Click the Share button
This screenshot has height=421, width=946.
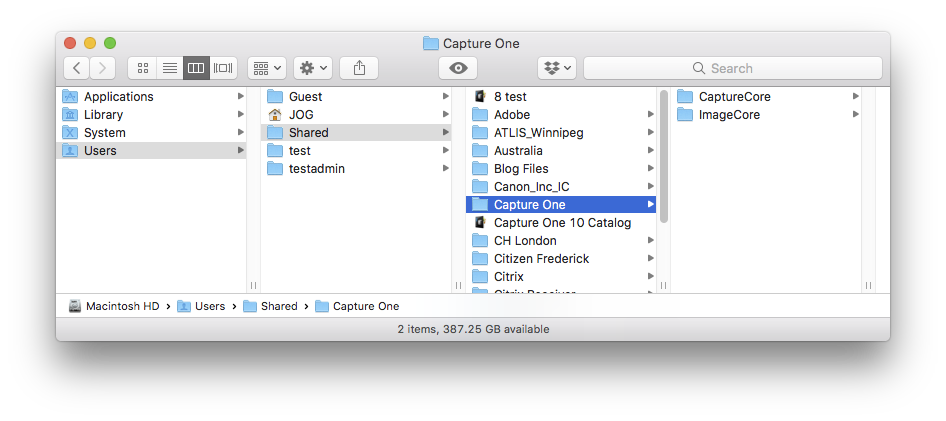(359, 68)
